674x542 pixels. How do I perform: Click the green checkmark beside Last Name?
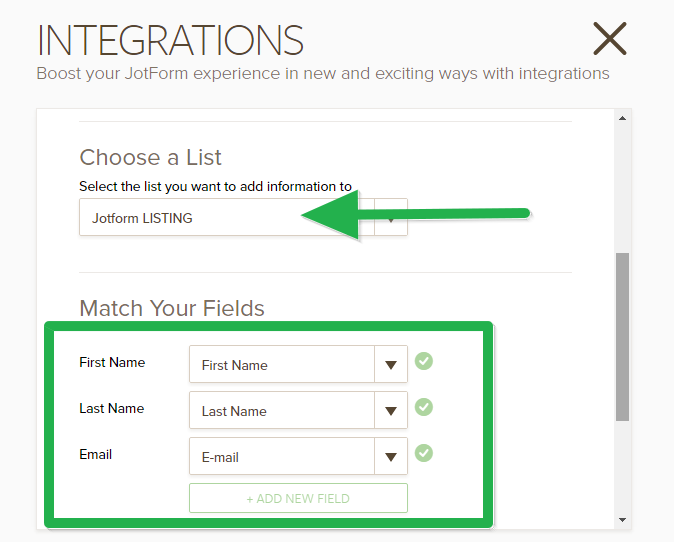(x=424, y=407)
